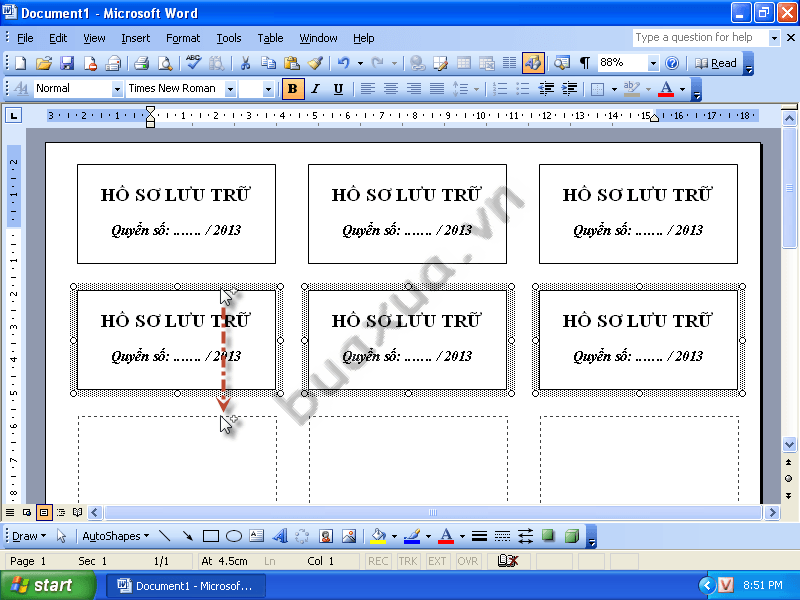The height and width of the screenshot is (600, 800).
Task: Open Microsoft Word Help question mark icon
Action: pos(672,63)
